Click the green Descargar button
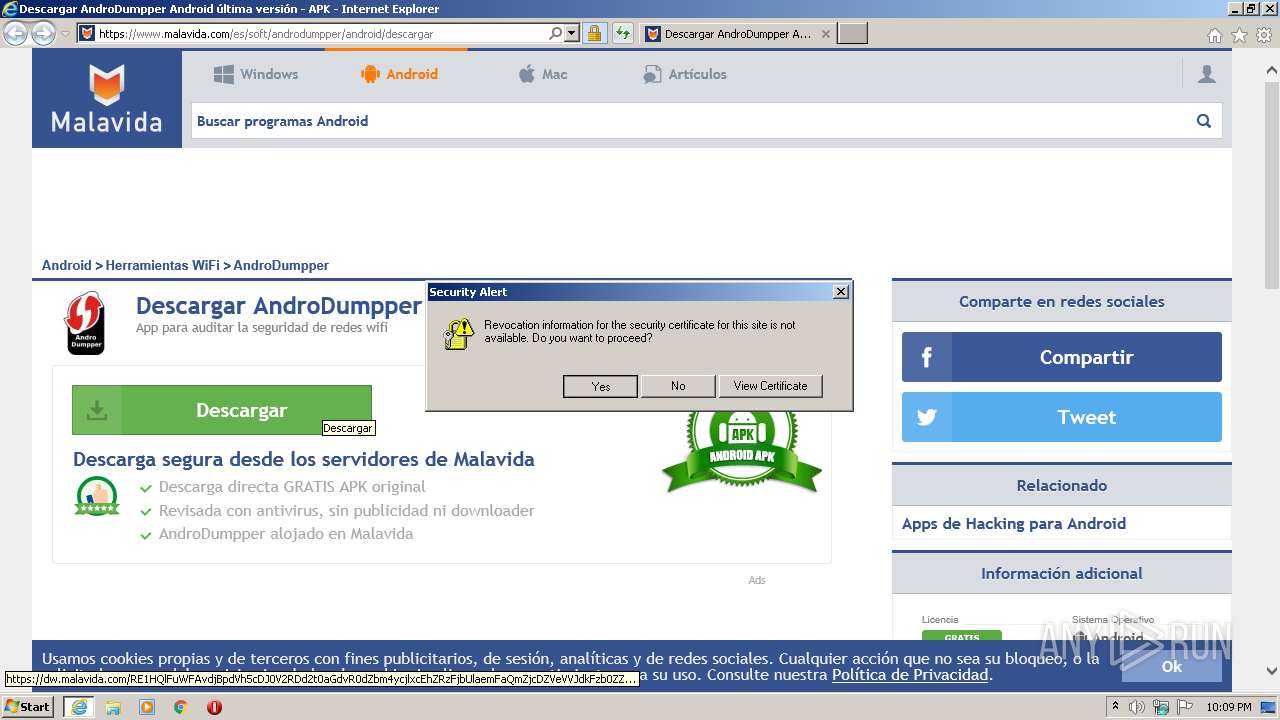Screen dimensions: 1280x720 tap(222, 410)
